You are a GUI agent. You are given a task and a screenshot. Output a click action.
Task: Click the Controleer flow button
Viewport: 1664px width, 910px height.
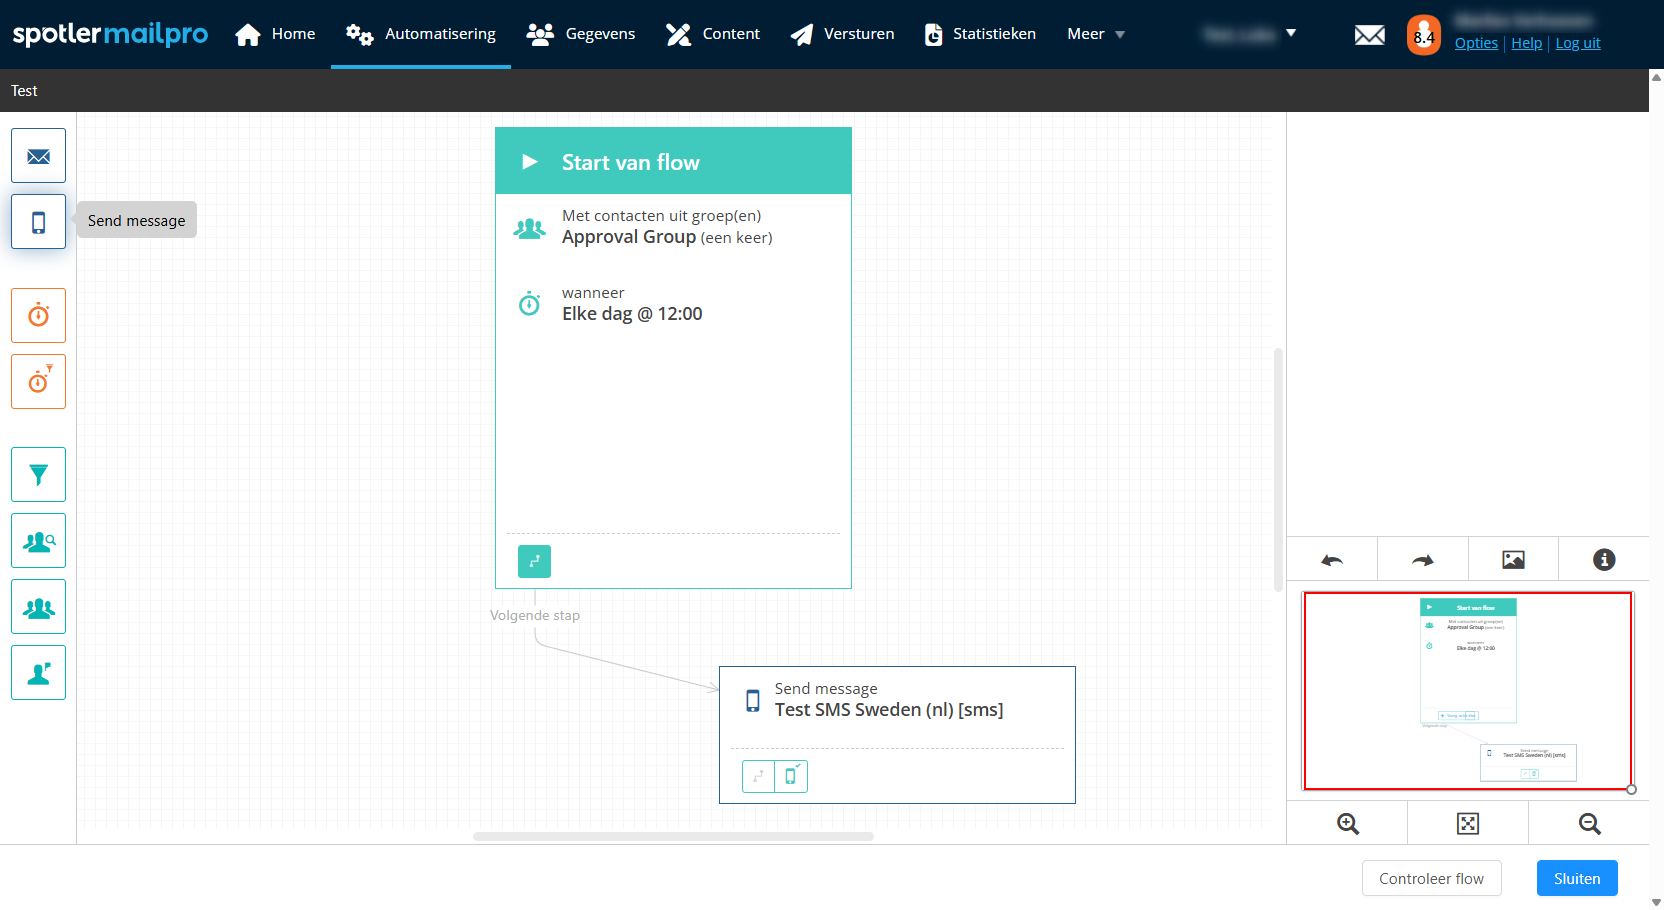(x=1432, y=878)
